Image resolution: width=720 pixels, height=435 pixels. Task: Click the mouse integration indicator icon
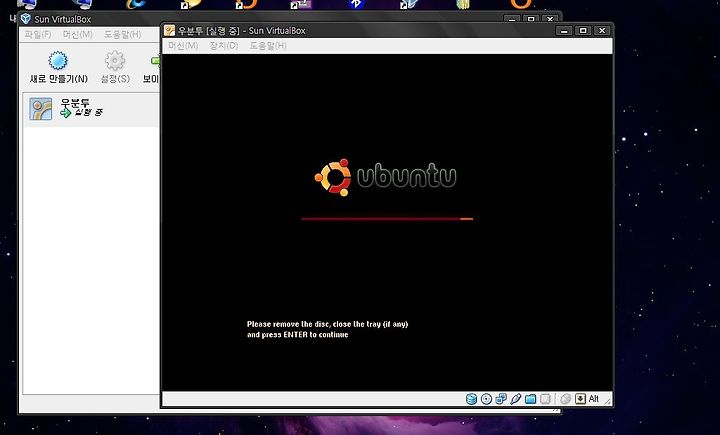click(566, 399)
